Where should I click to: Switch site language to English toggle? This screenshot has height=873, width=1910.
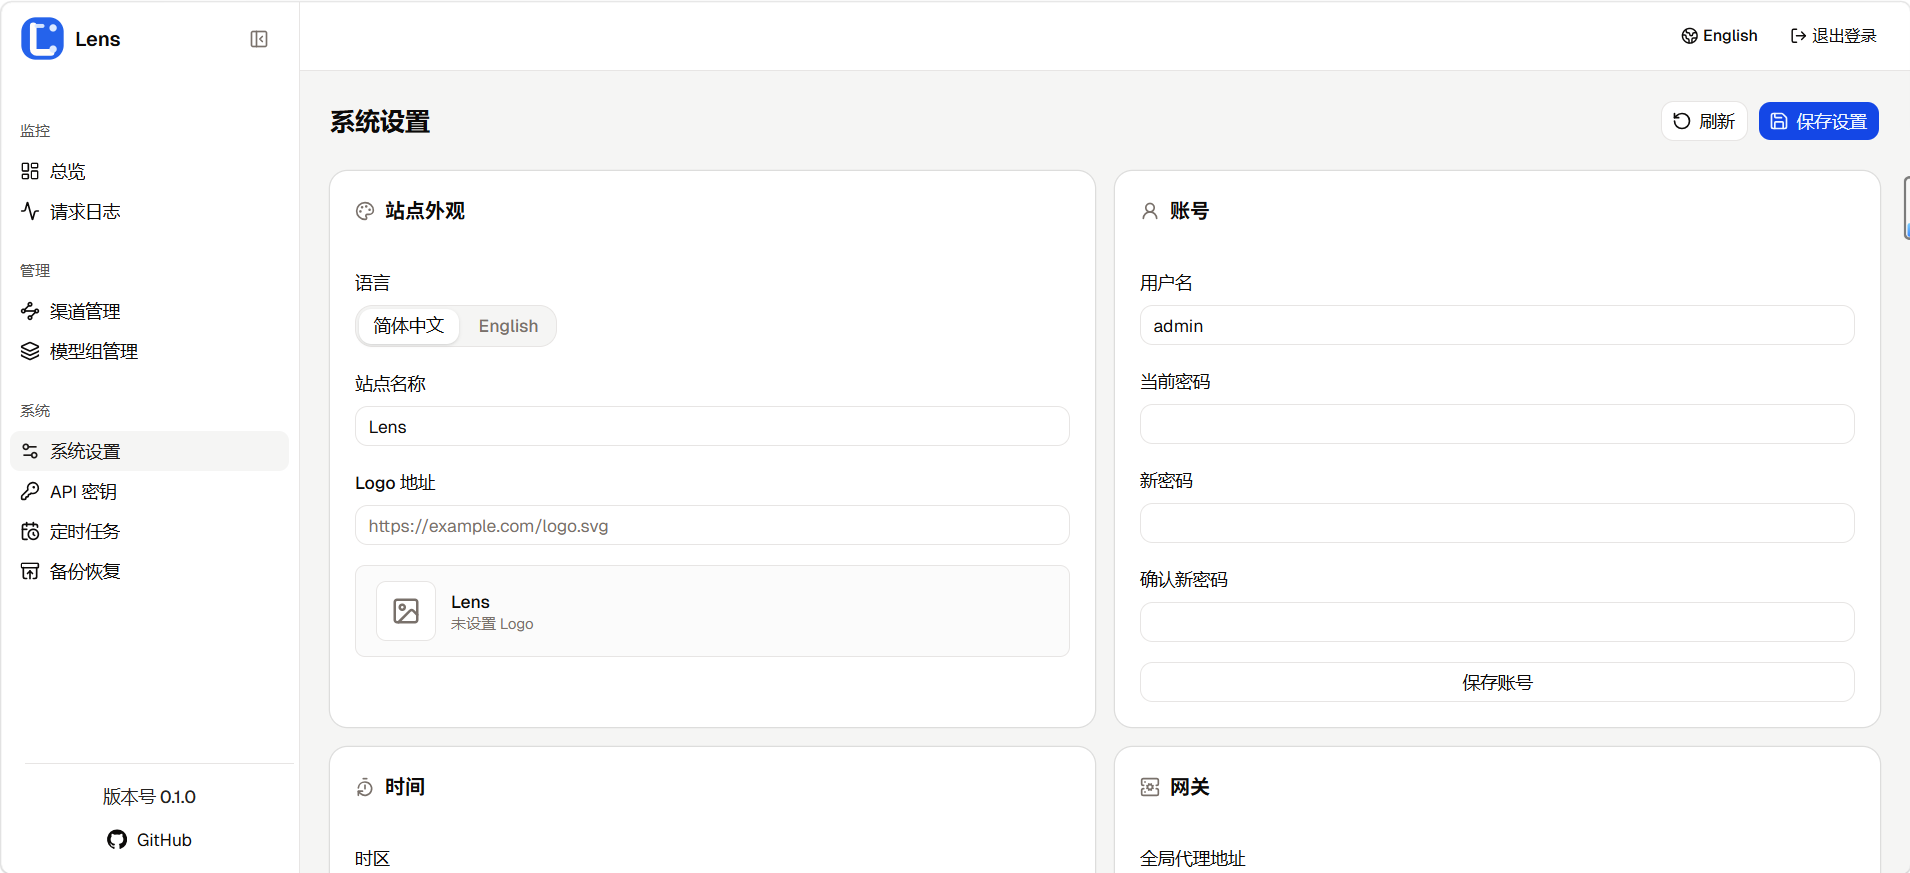click(508, 326)
